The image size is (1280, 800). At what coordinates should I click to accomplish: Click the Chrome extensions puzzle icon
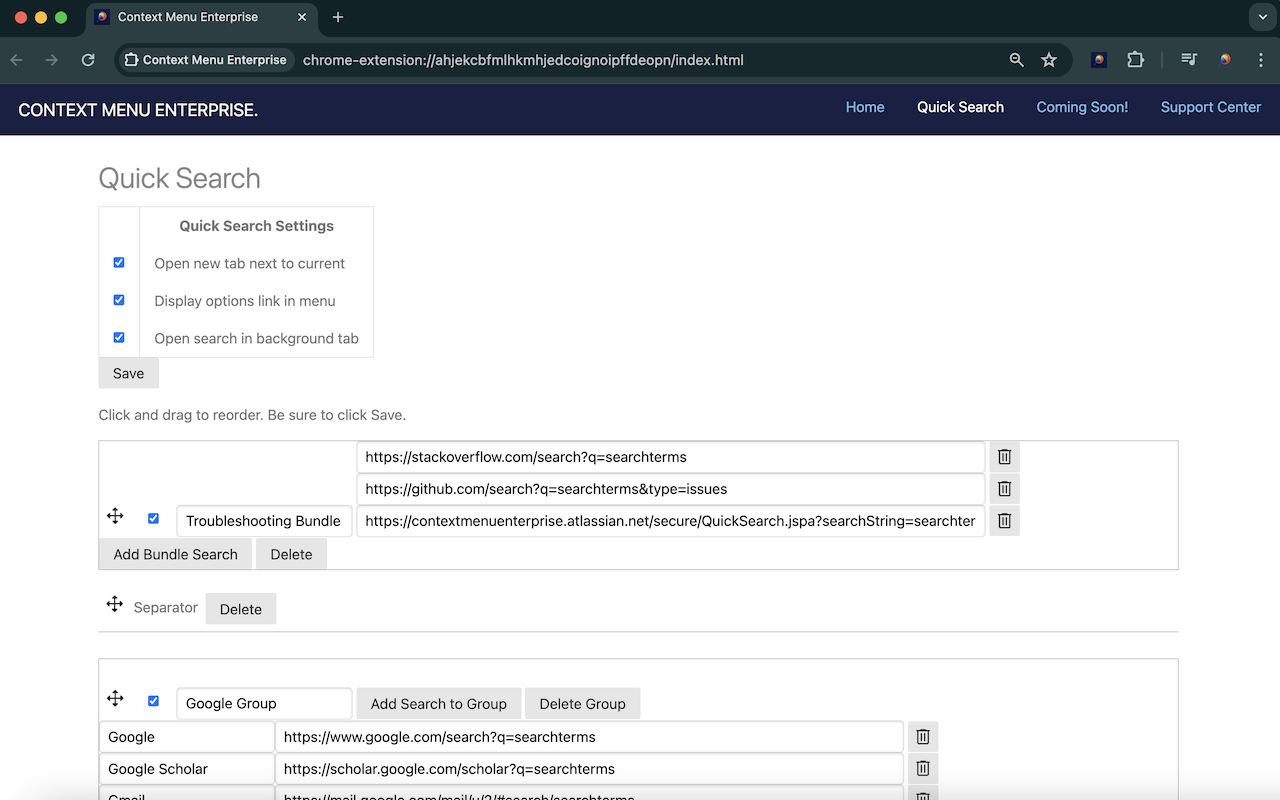point(1135,59)
